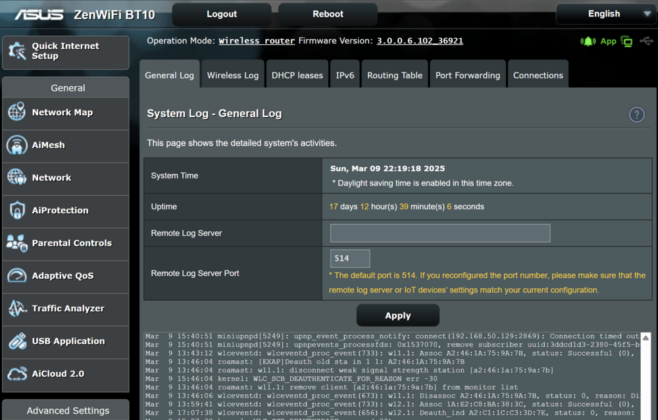Viewport: 658px width, 420px height.
Task: Click the USB Application icon
Action: pyautogui.click(x=17, y=341)
